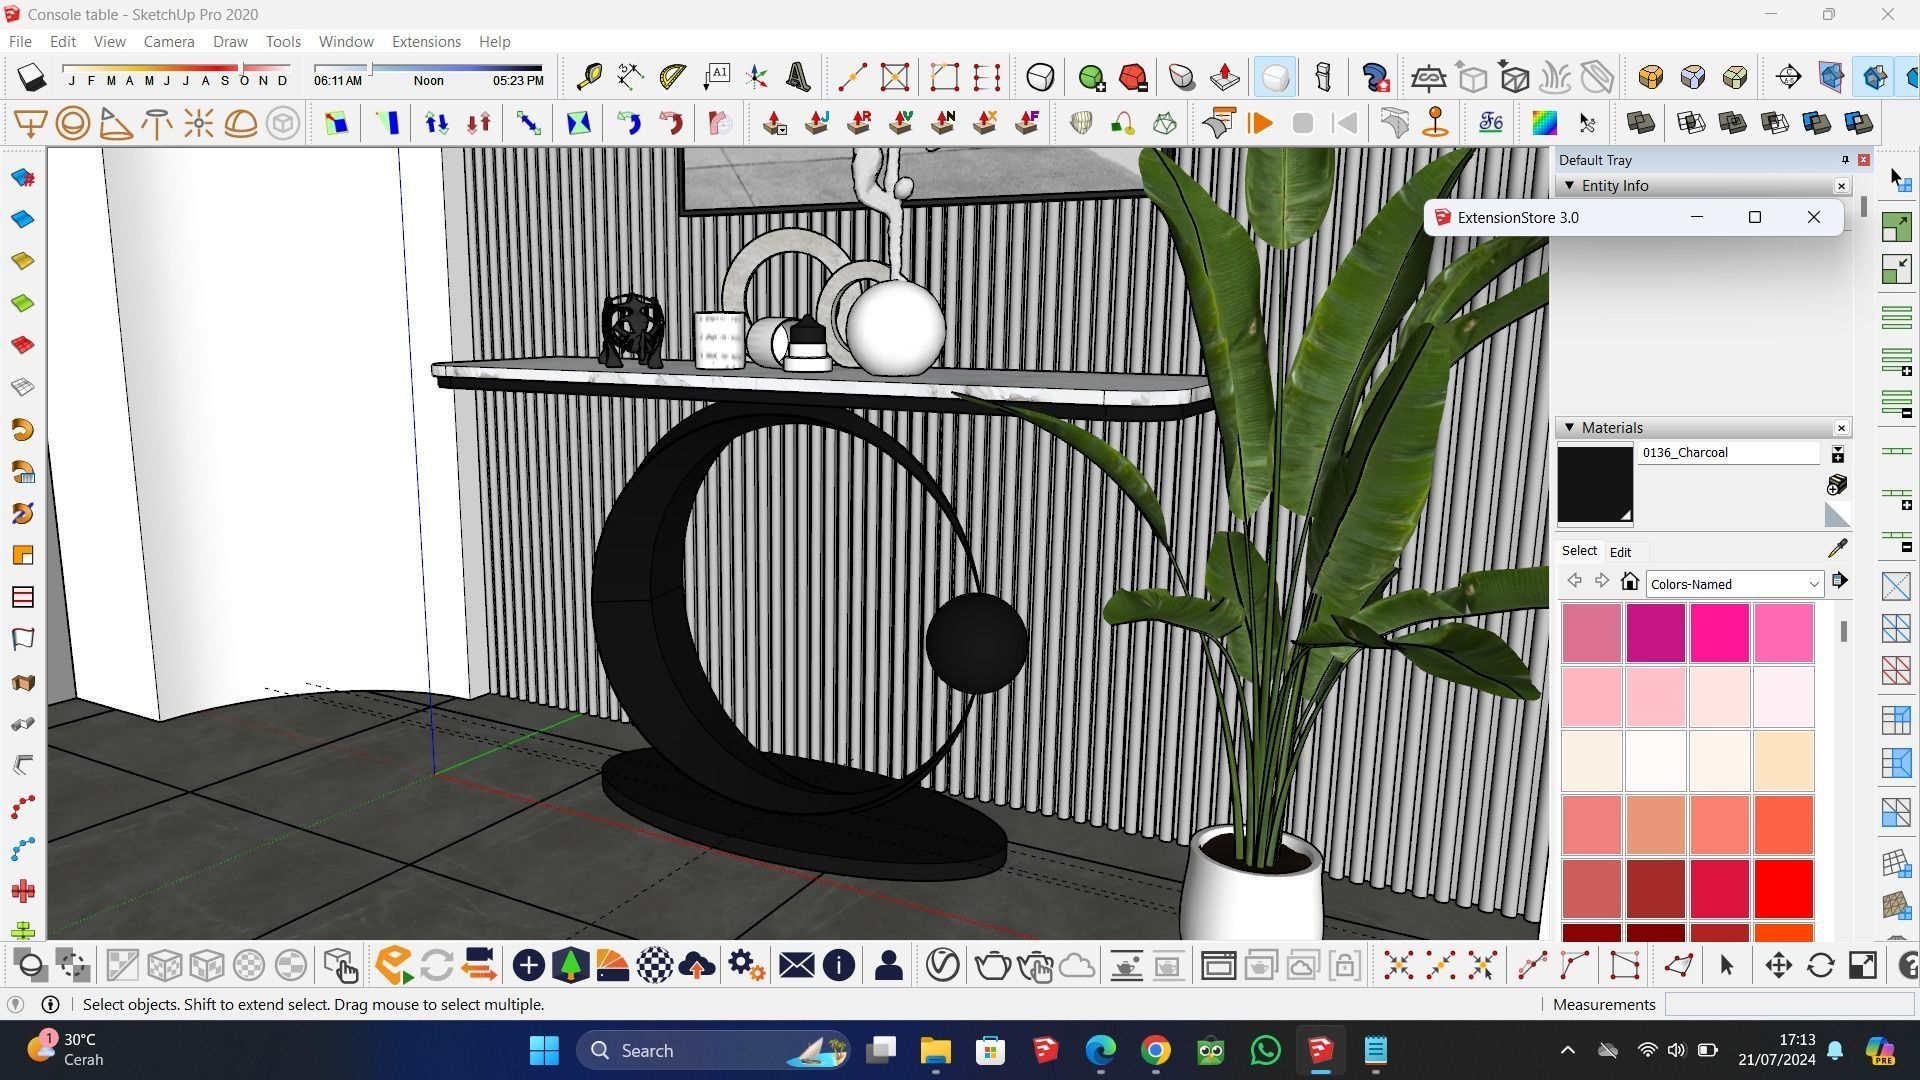Click the orange sphere draw tool

tap(72, 123)
